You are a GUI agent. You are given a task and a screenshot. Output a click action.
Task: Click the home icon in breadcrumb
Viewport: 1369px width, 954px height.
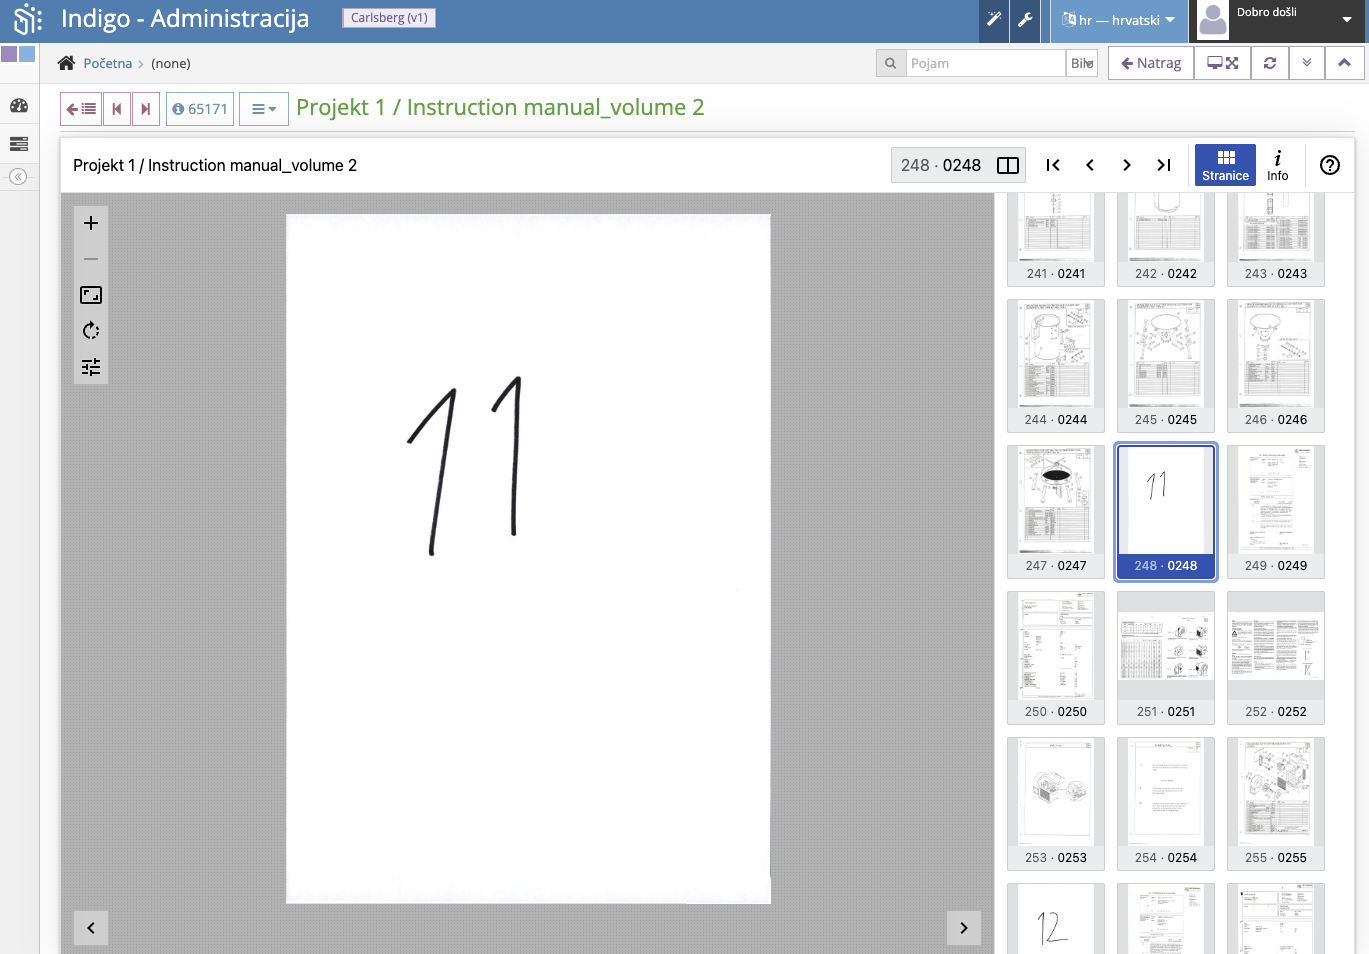click(x=66, y=63)
